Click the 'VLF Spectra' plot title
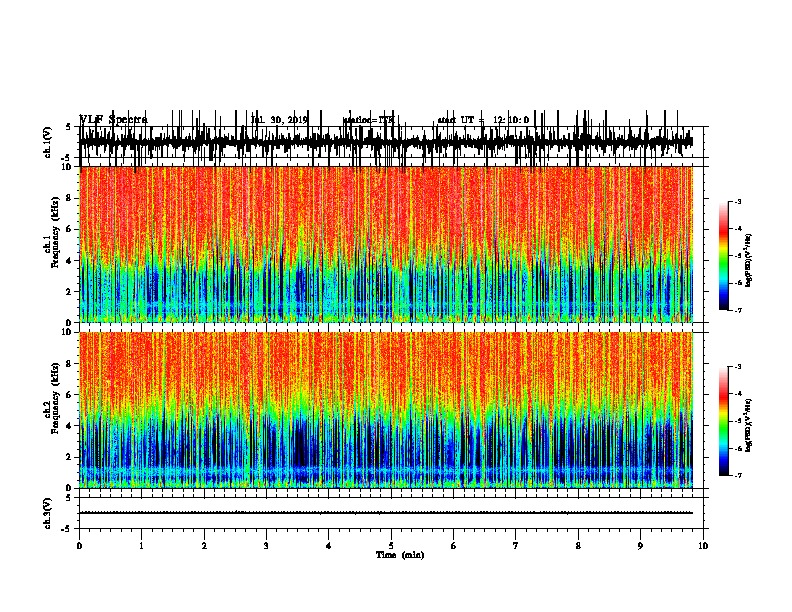Screen dimensions: 792x612 click(114, 120)
